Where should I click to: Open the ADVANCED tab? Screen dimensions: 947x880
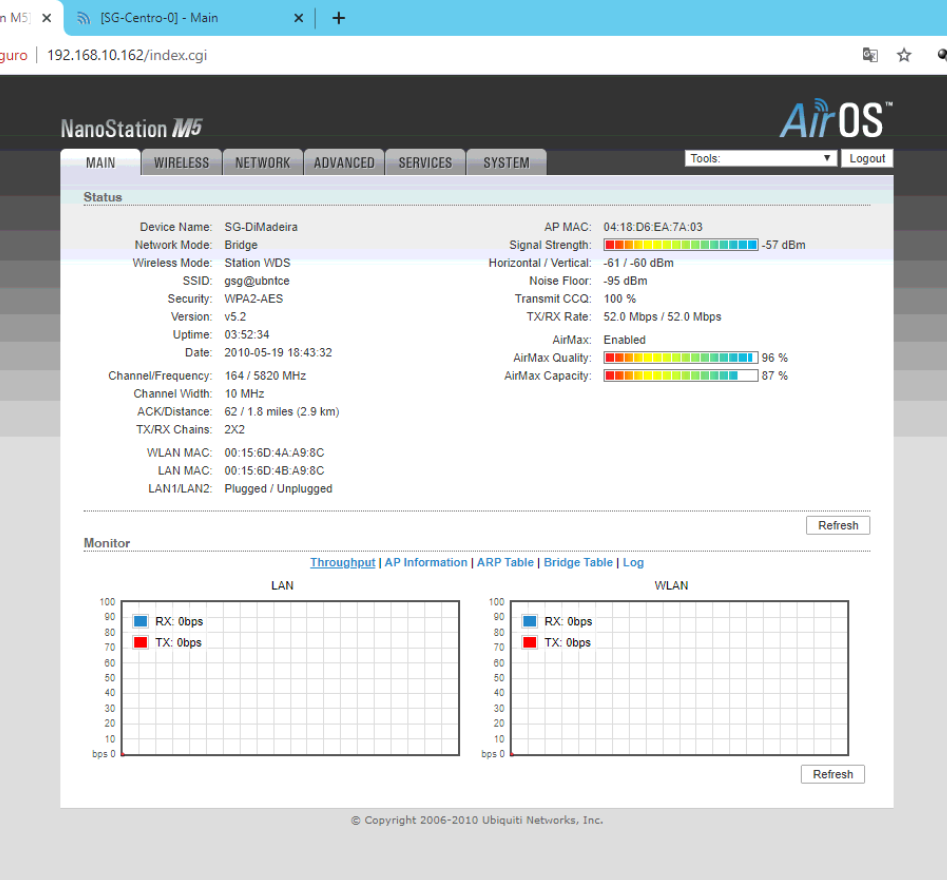click(344, 162)
